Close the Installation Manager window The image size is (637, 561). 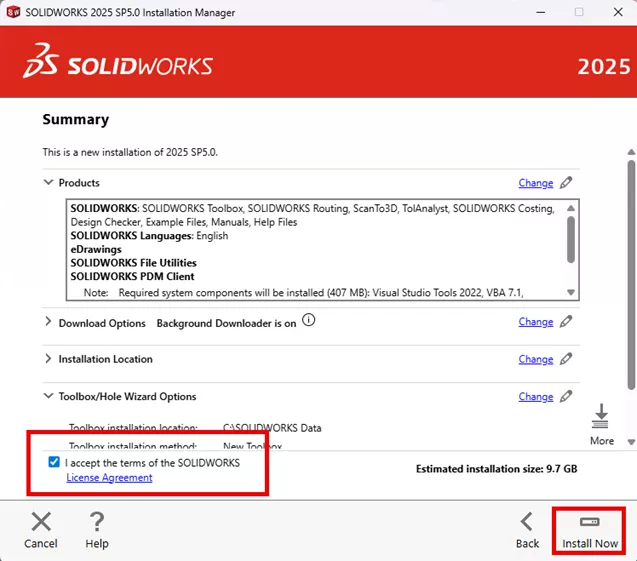pyautogui.click(x=618, y=12)
